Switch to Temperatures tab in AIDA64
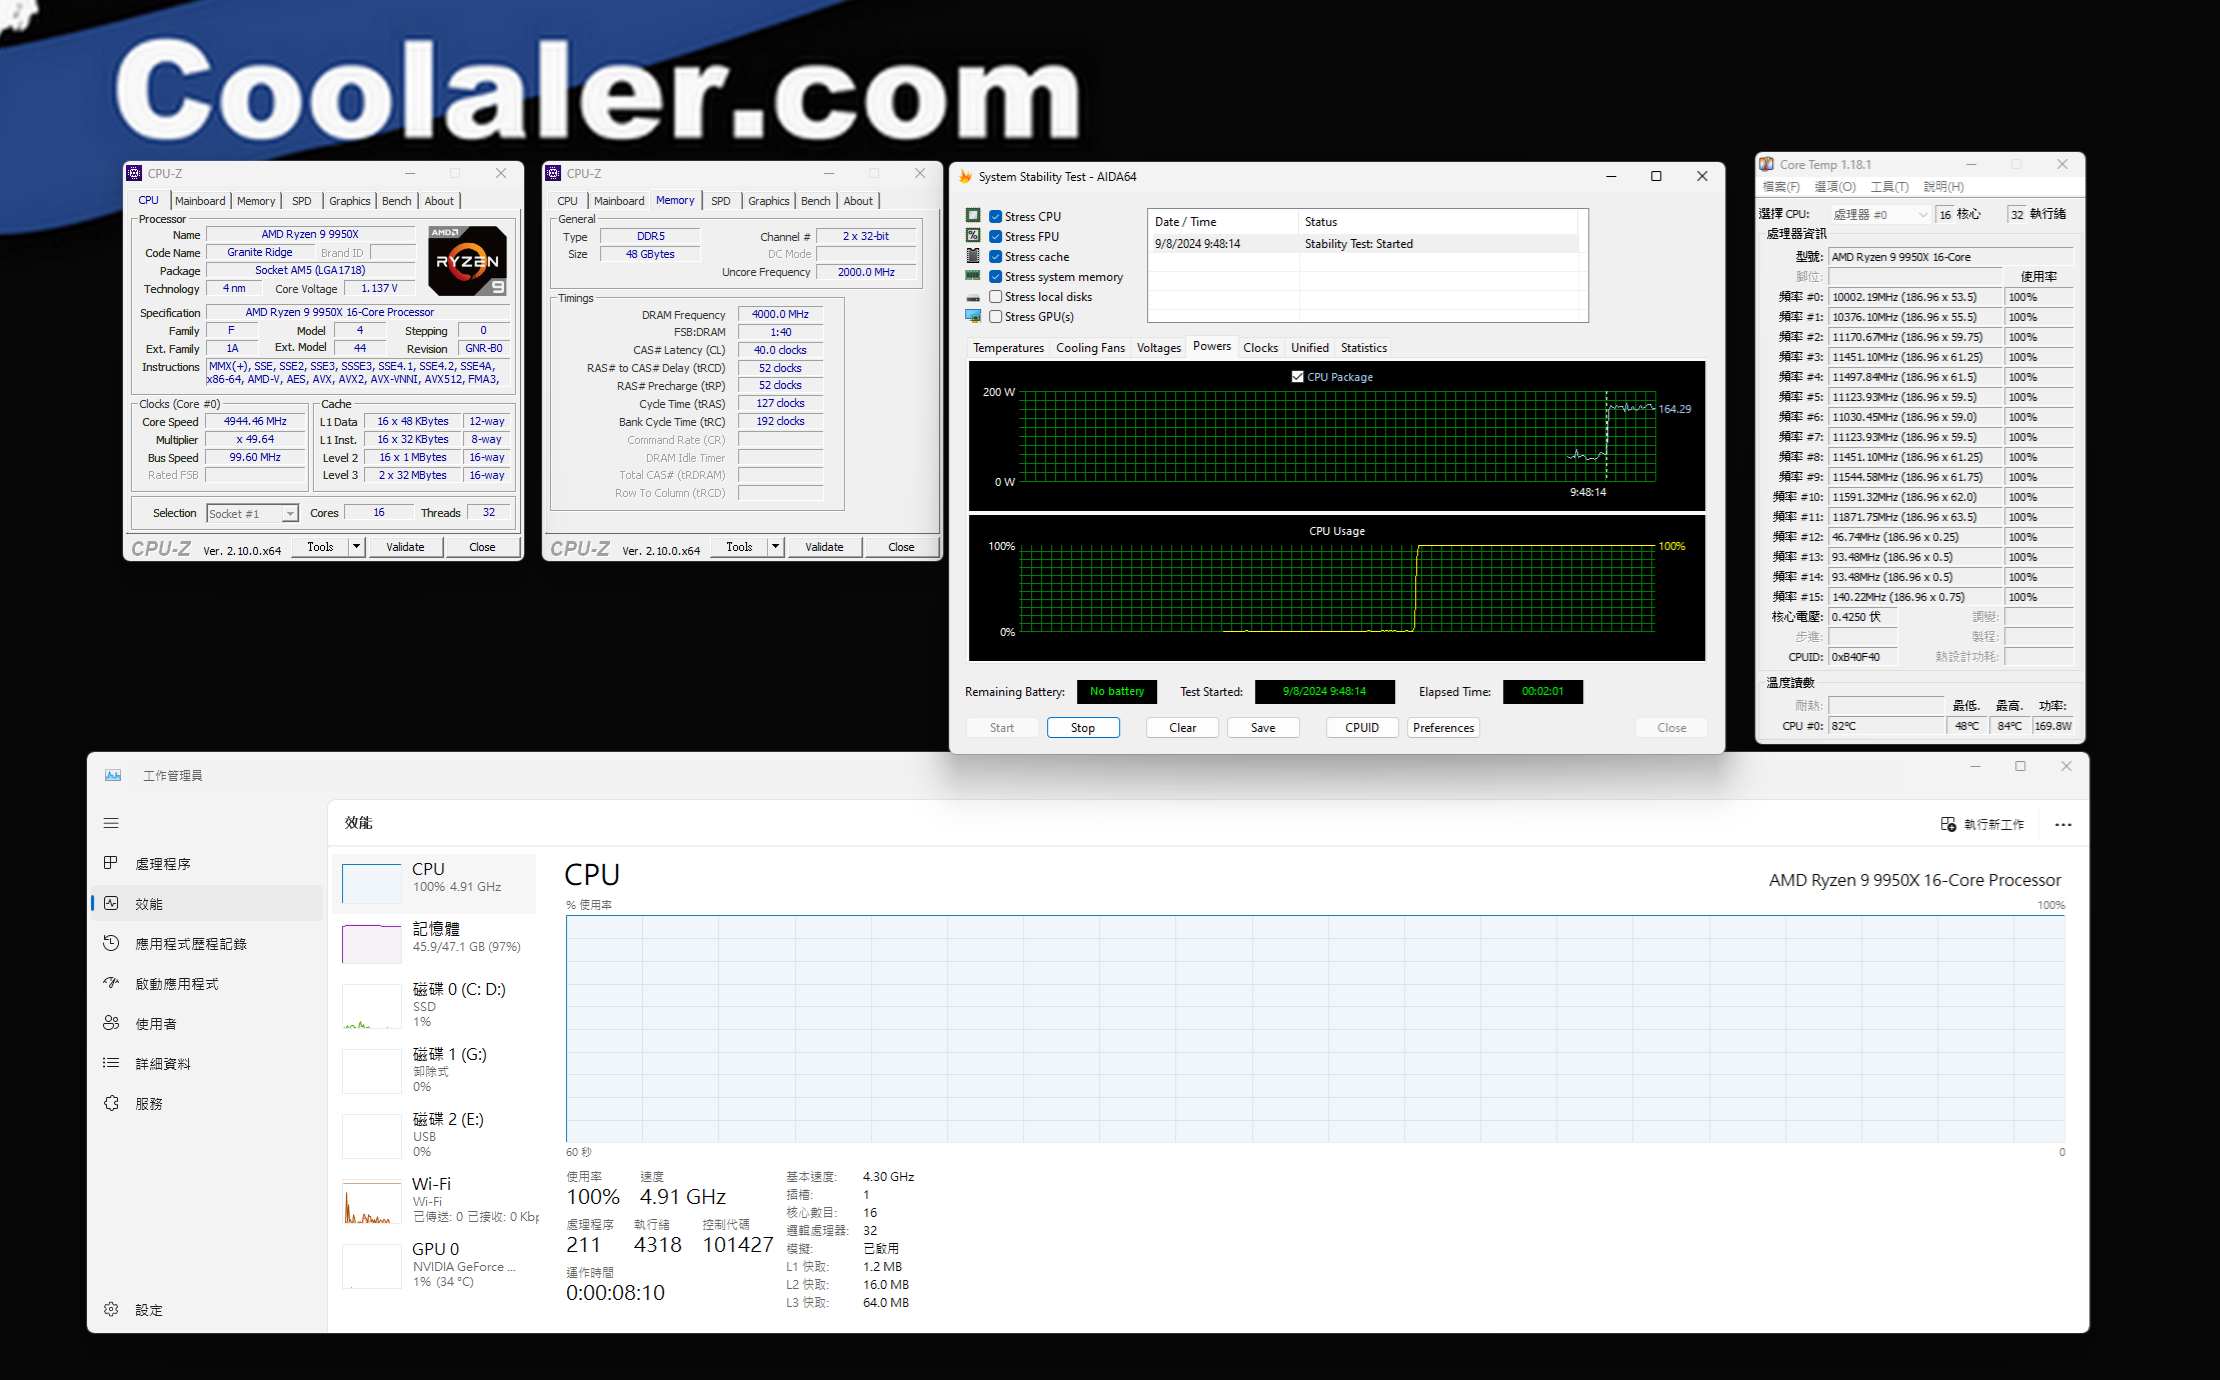 [x=1008, y=348]
